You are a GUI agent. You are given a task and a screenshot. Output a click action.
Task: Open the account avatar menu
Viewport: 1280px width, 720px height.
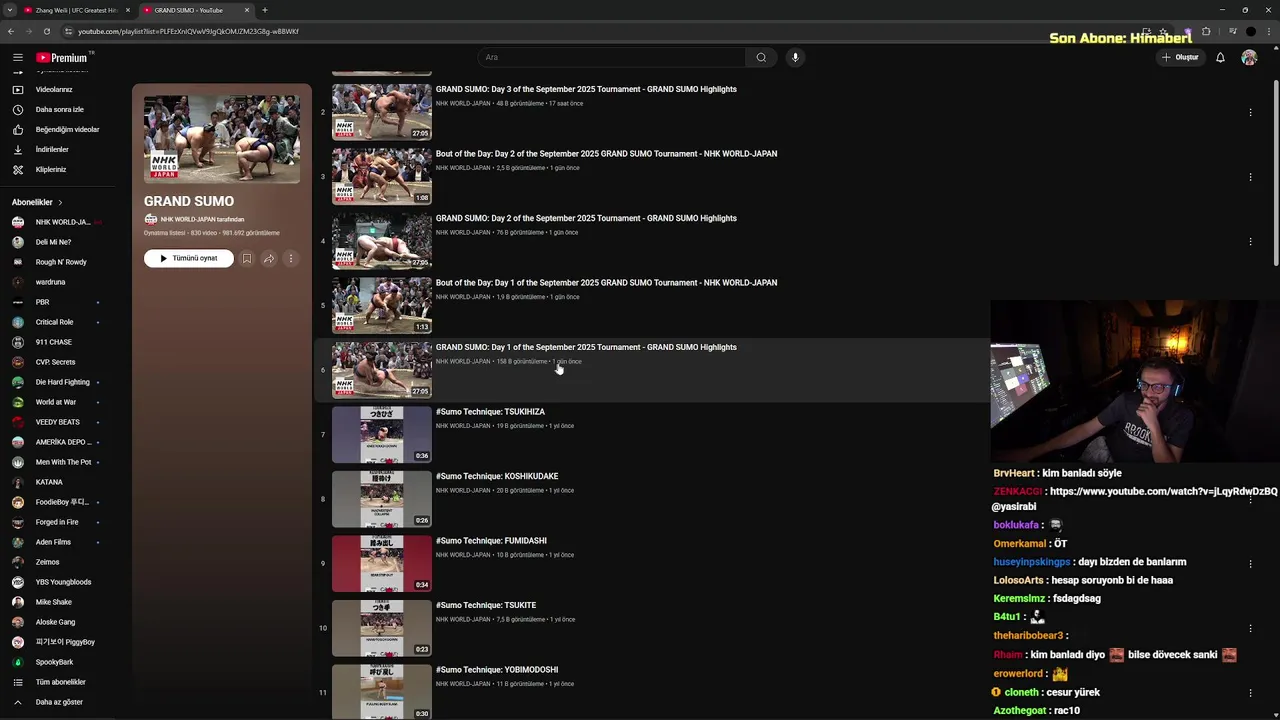tap(1249, 57)
